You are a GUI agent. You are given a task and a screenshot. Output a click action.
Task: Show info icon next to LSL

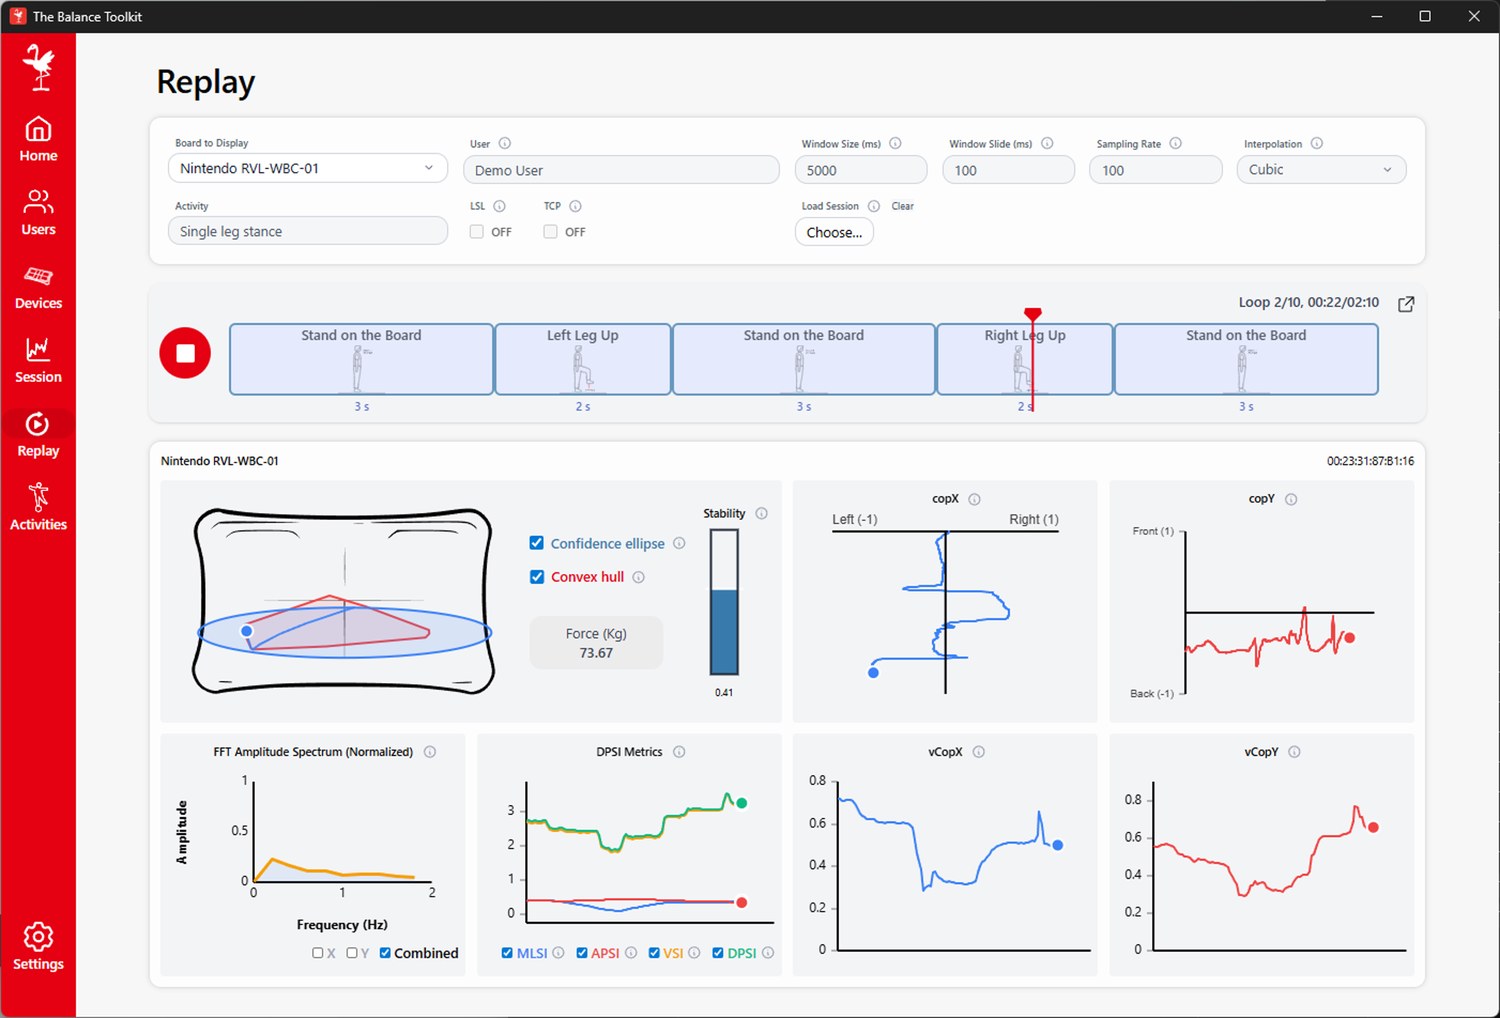500,206
